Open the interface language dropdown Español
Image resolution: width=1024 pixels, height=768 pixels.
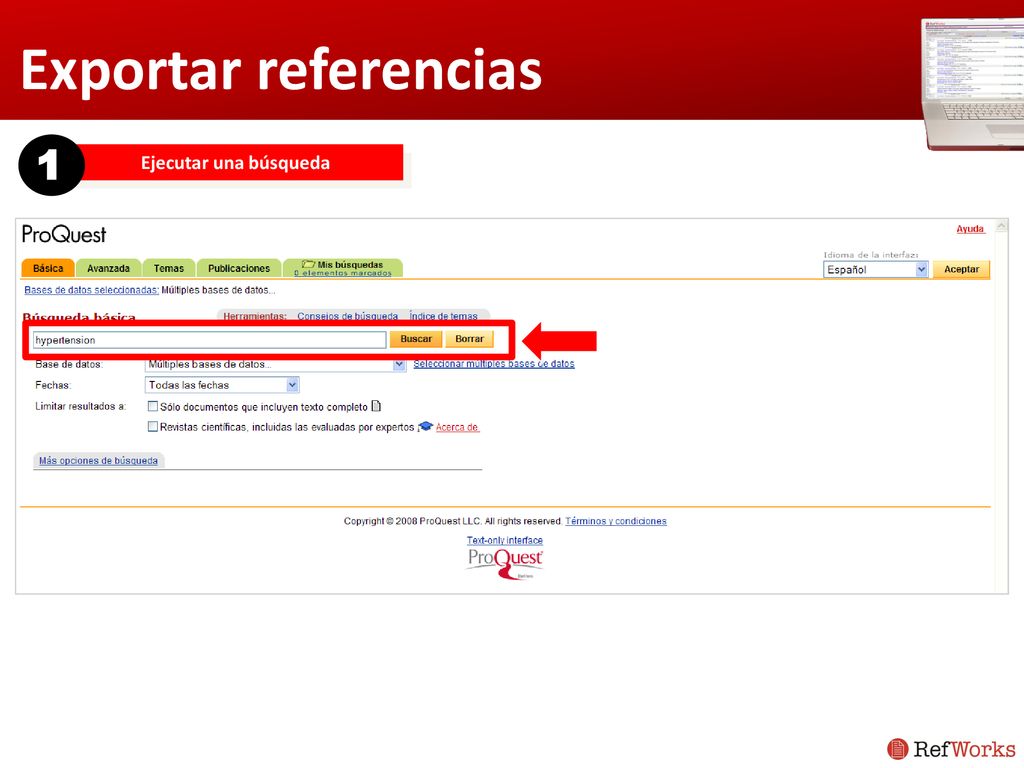(875, 269)
